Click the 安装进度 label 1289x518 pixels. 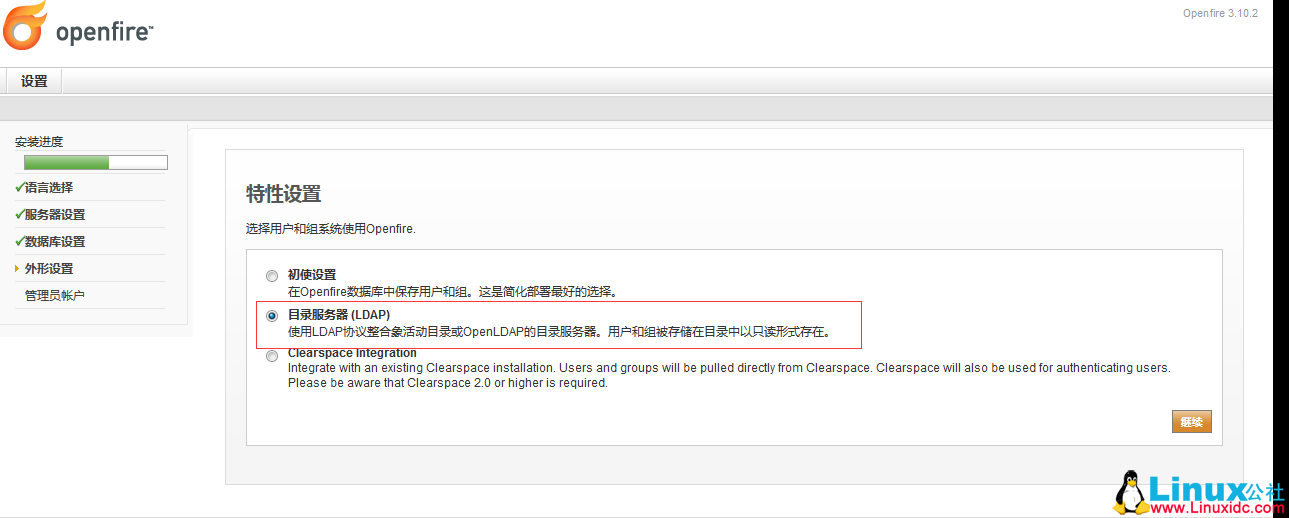click(39, 141)
